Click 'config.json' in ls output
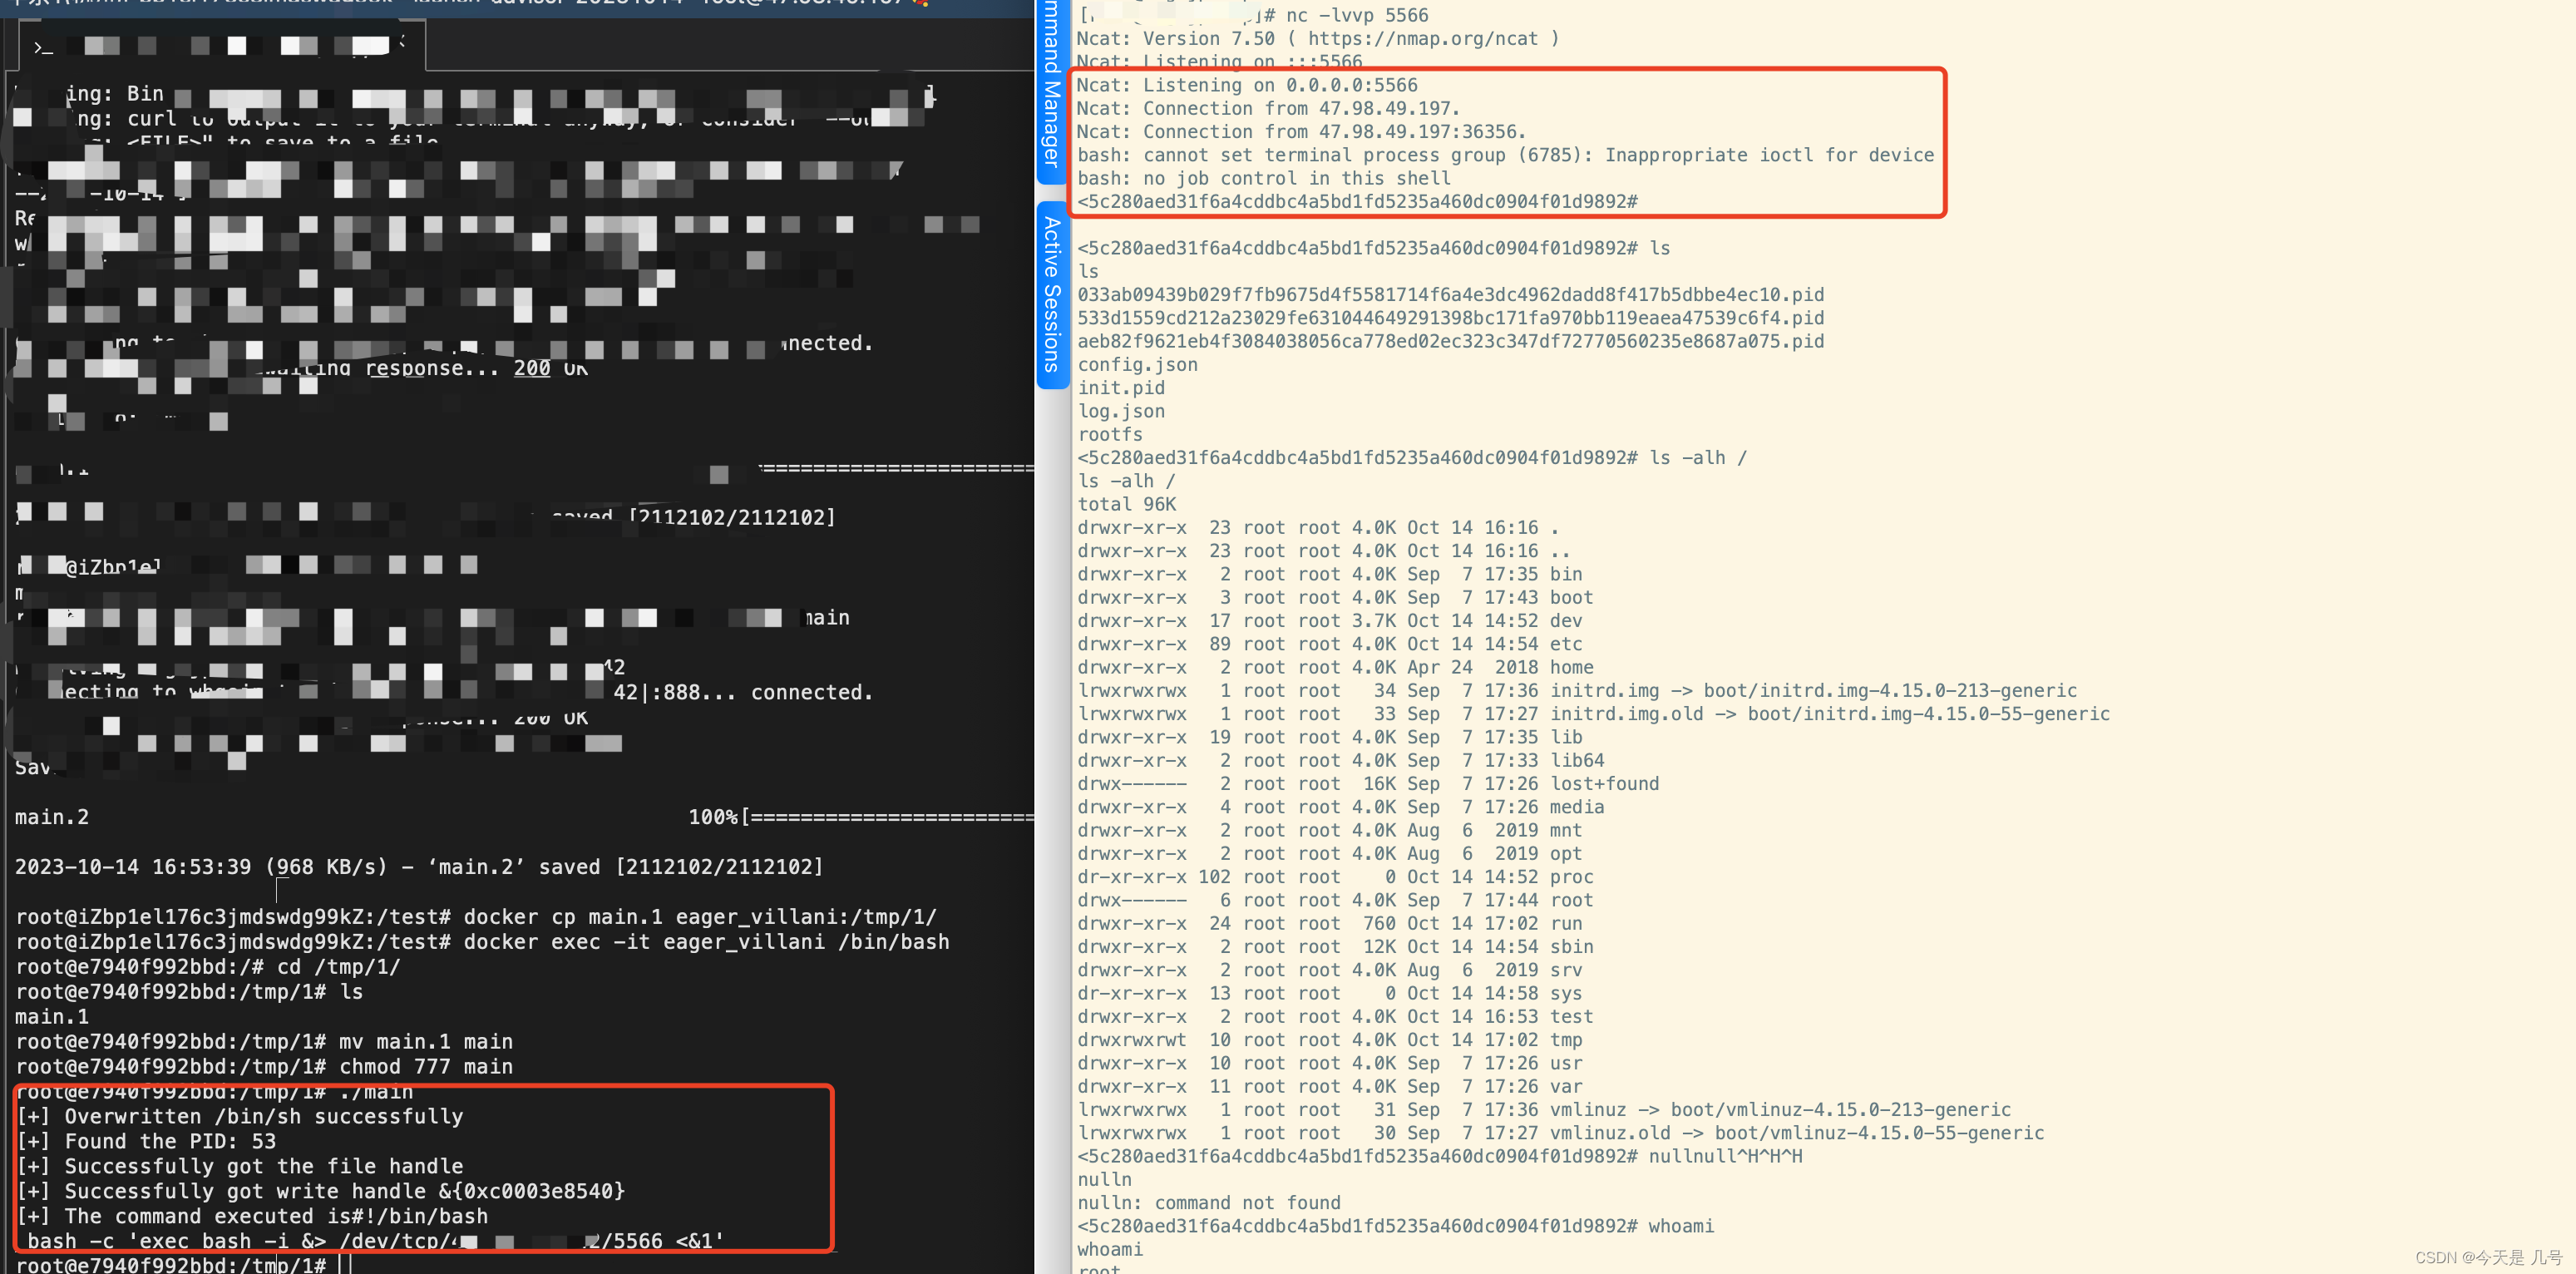Image resolution: width=2576 pixels, height=1274 pixels. 1137,365
